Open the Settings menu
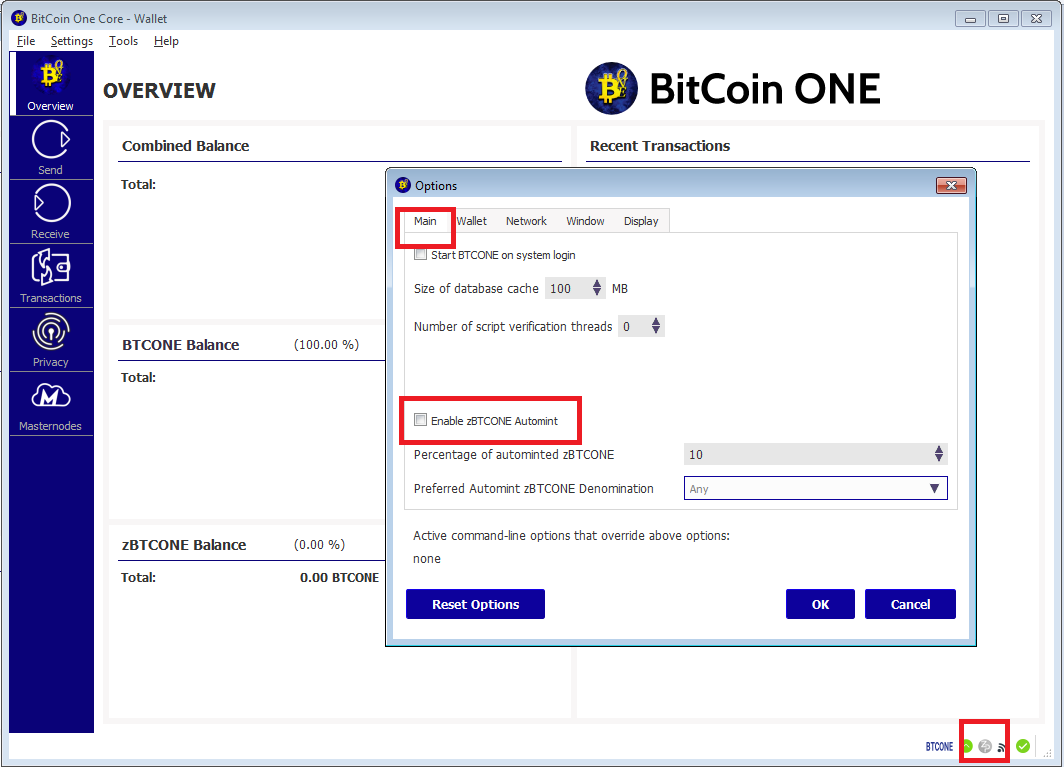 click(72, 41)
